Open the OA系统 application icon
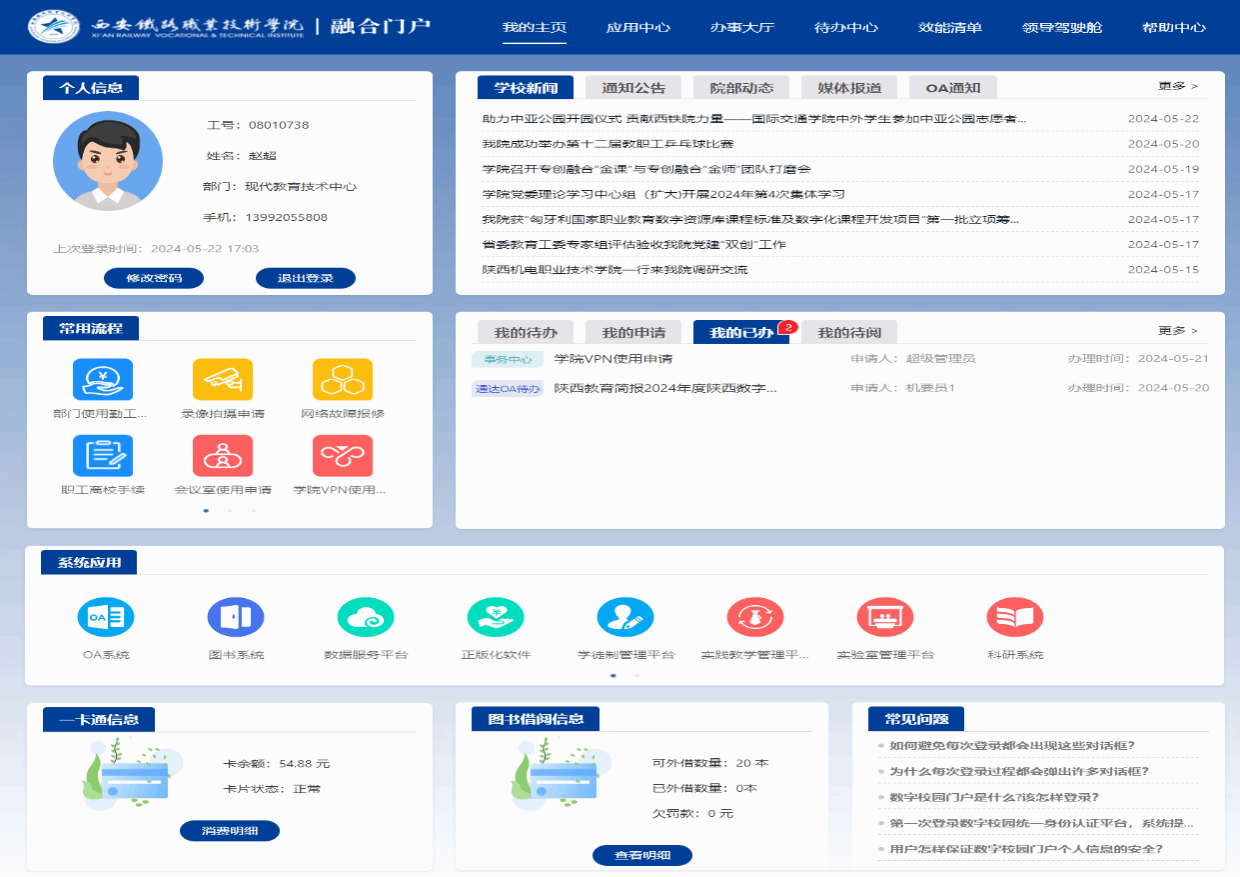 tap(106, 617)
